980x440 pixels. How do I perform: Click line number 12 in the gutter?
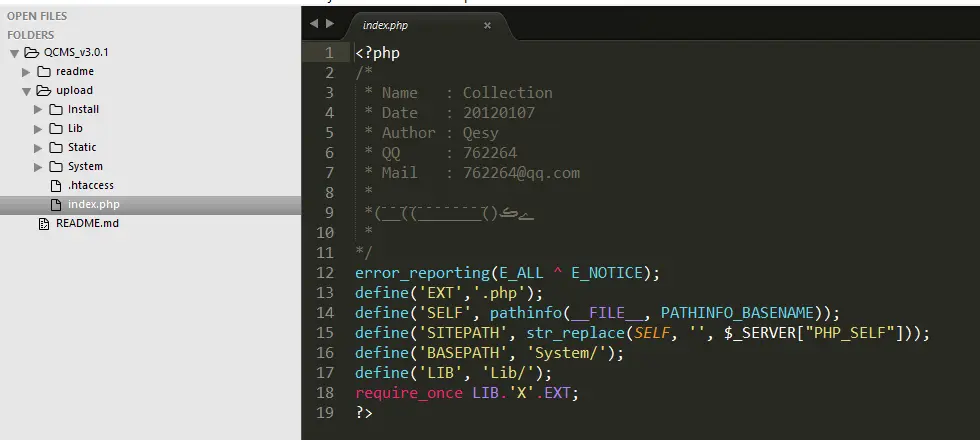point(325,273)
